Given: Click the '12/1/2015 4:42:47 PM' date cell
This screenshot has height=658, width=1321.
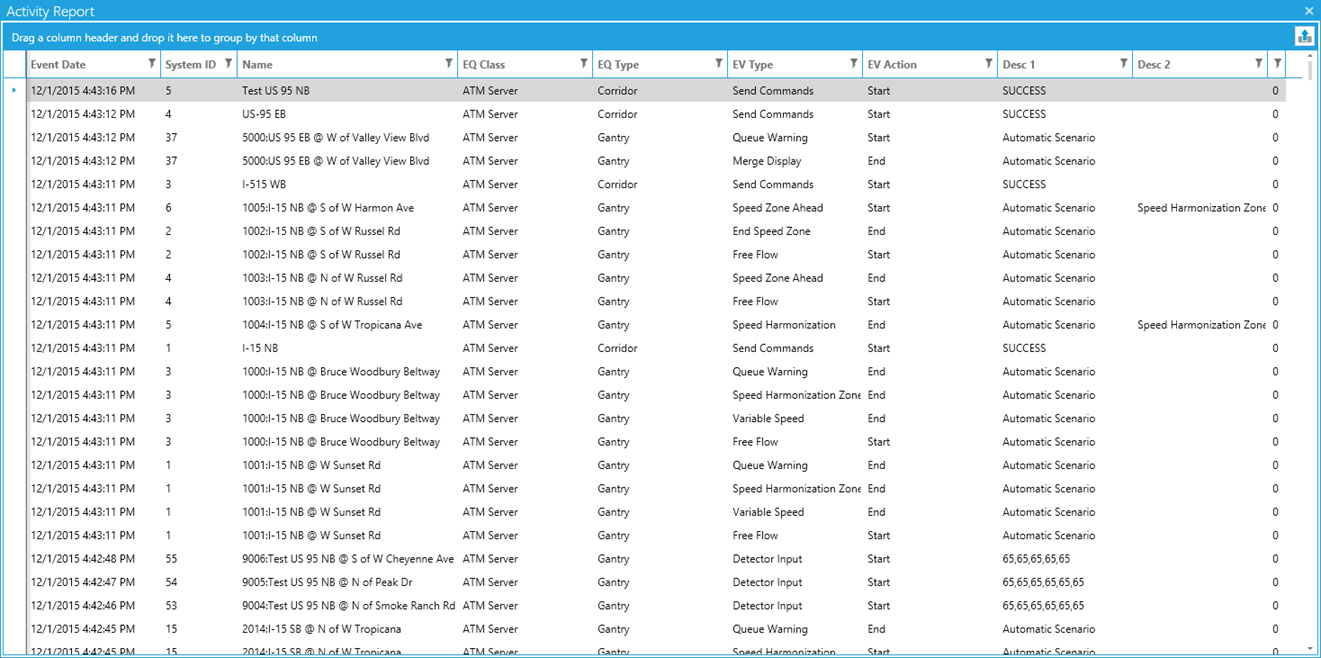Looking at the screenshot, I should [94, 582].
